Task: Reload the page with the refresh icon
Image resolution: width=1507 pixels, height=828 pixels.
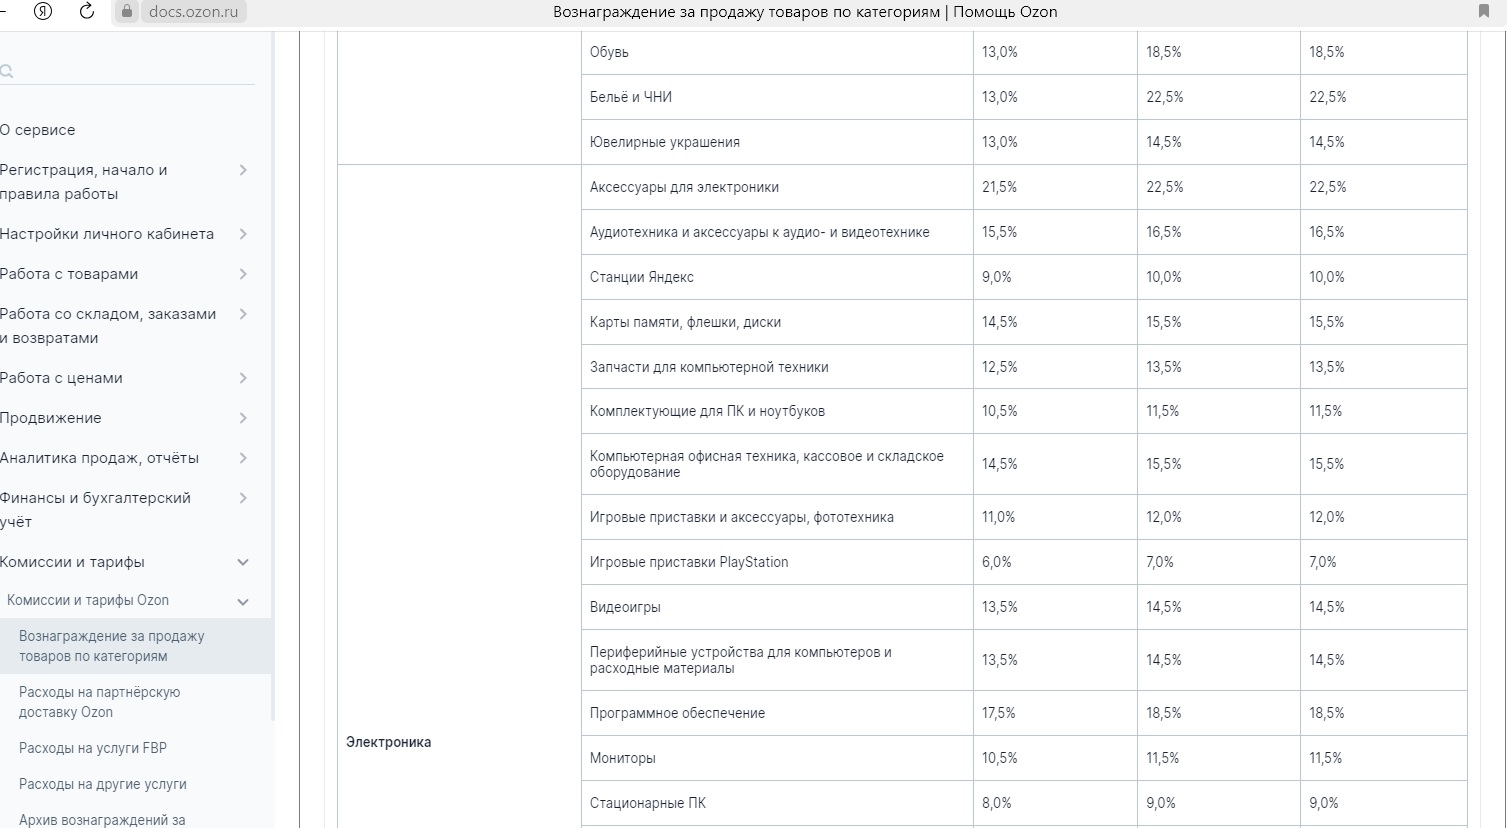Action: click(x=87, y=12)
